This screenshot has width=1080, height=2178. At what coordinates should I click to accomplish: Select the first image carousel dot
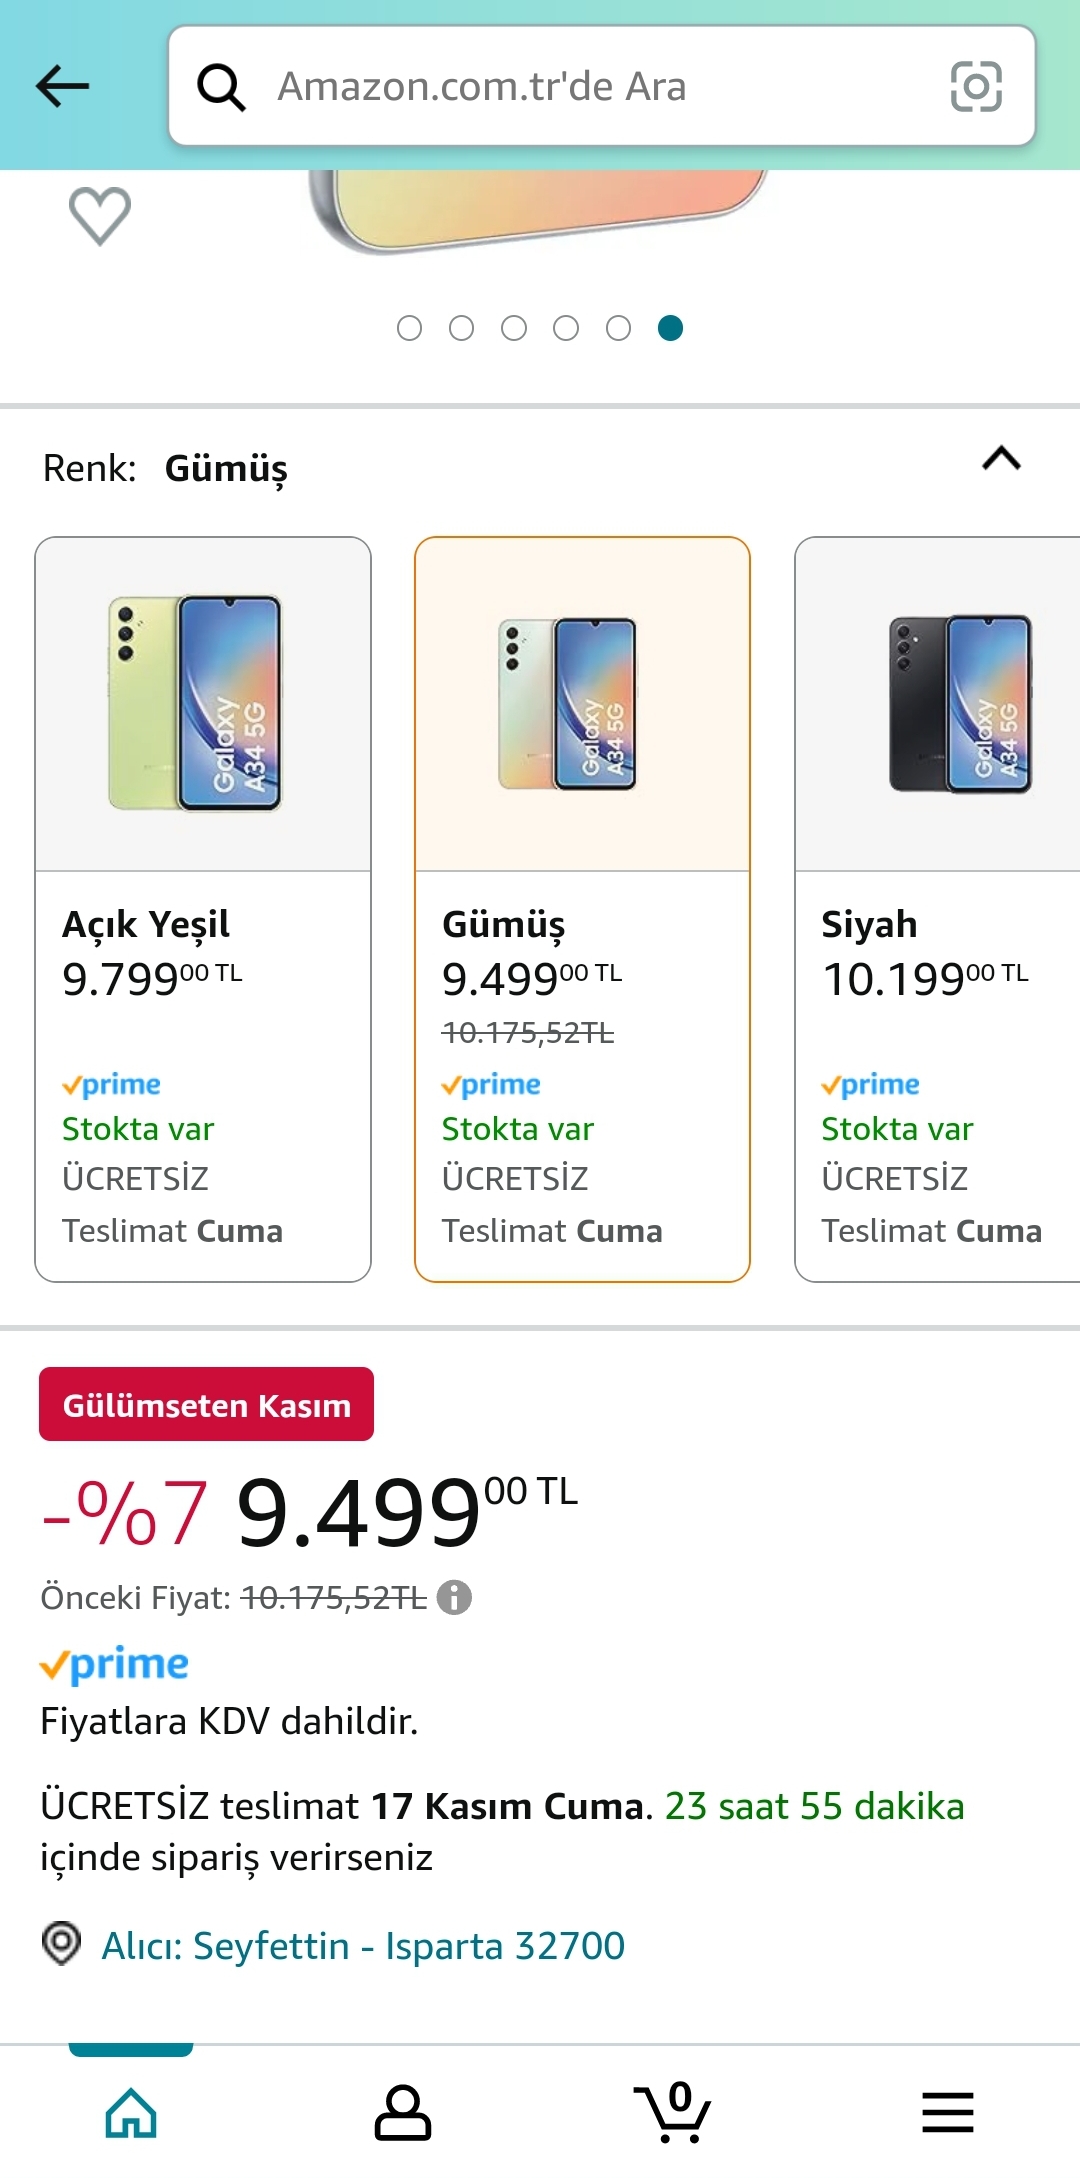tap(409, 328)
